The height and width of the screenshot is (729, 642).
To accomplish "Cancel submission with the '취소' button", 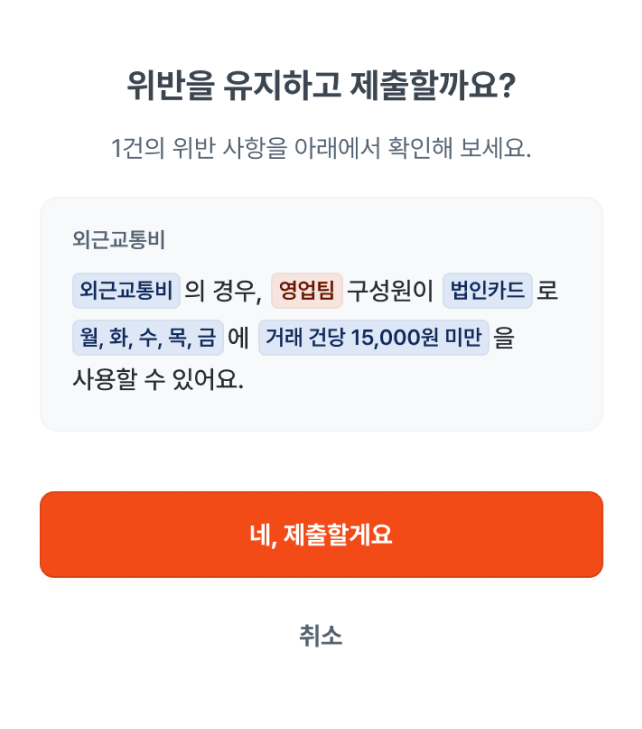I will coord(320,636).
